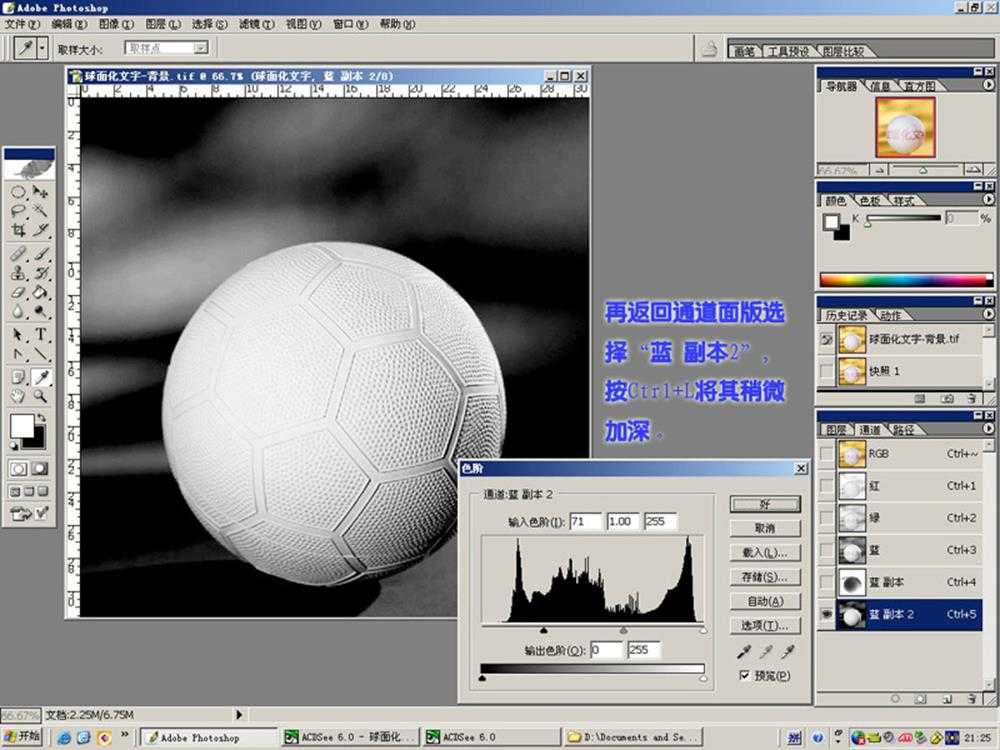This screenshot has height=750, width=1000.
Task: Open the eyedropper tool preset picker arrow
Action: click(42, 47)
